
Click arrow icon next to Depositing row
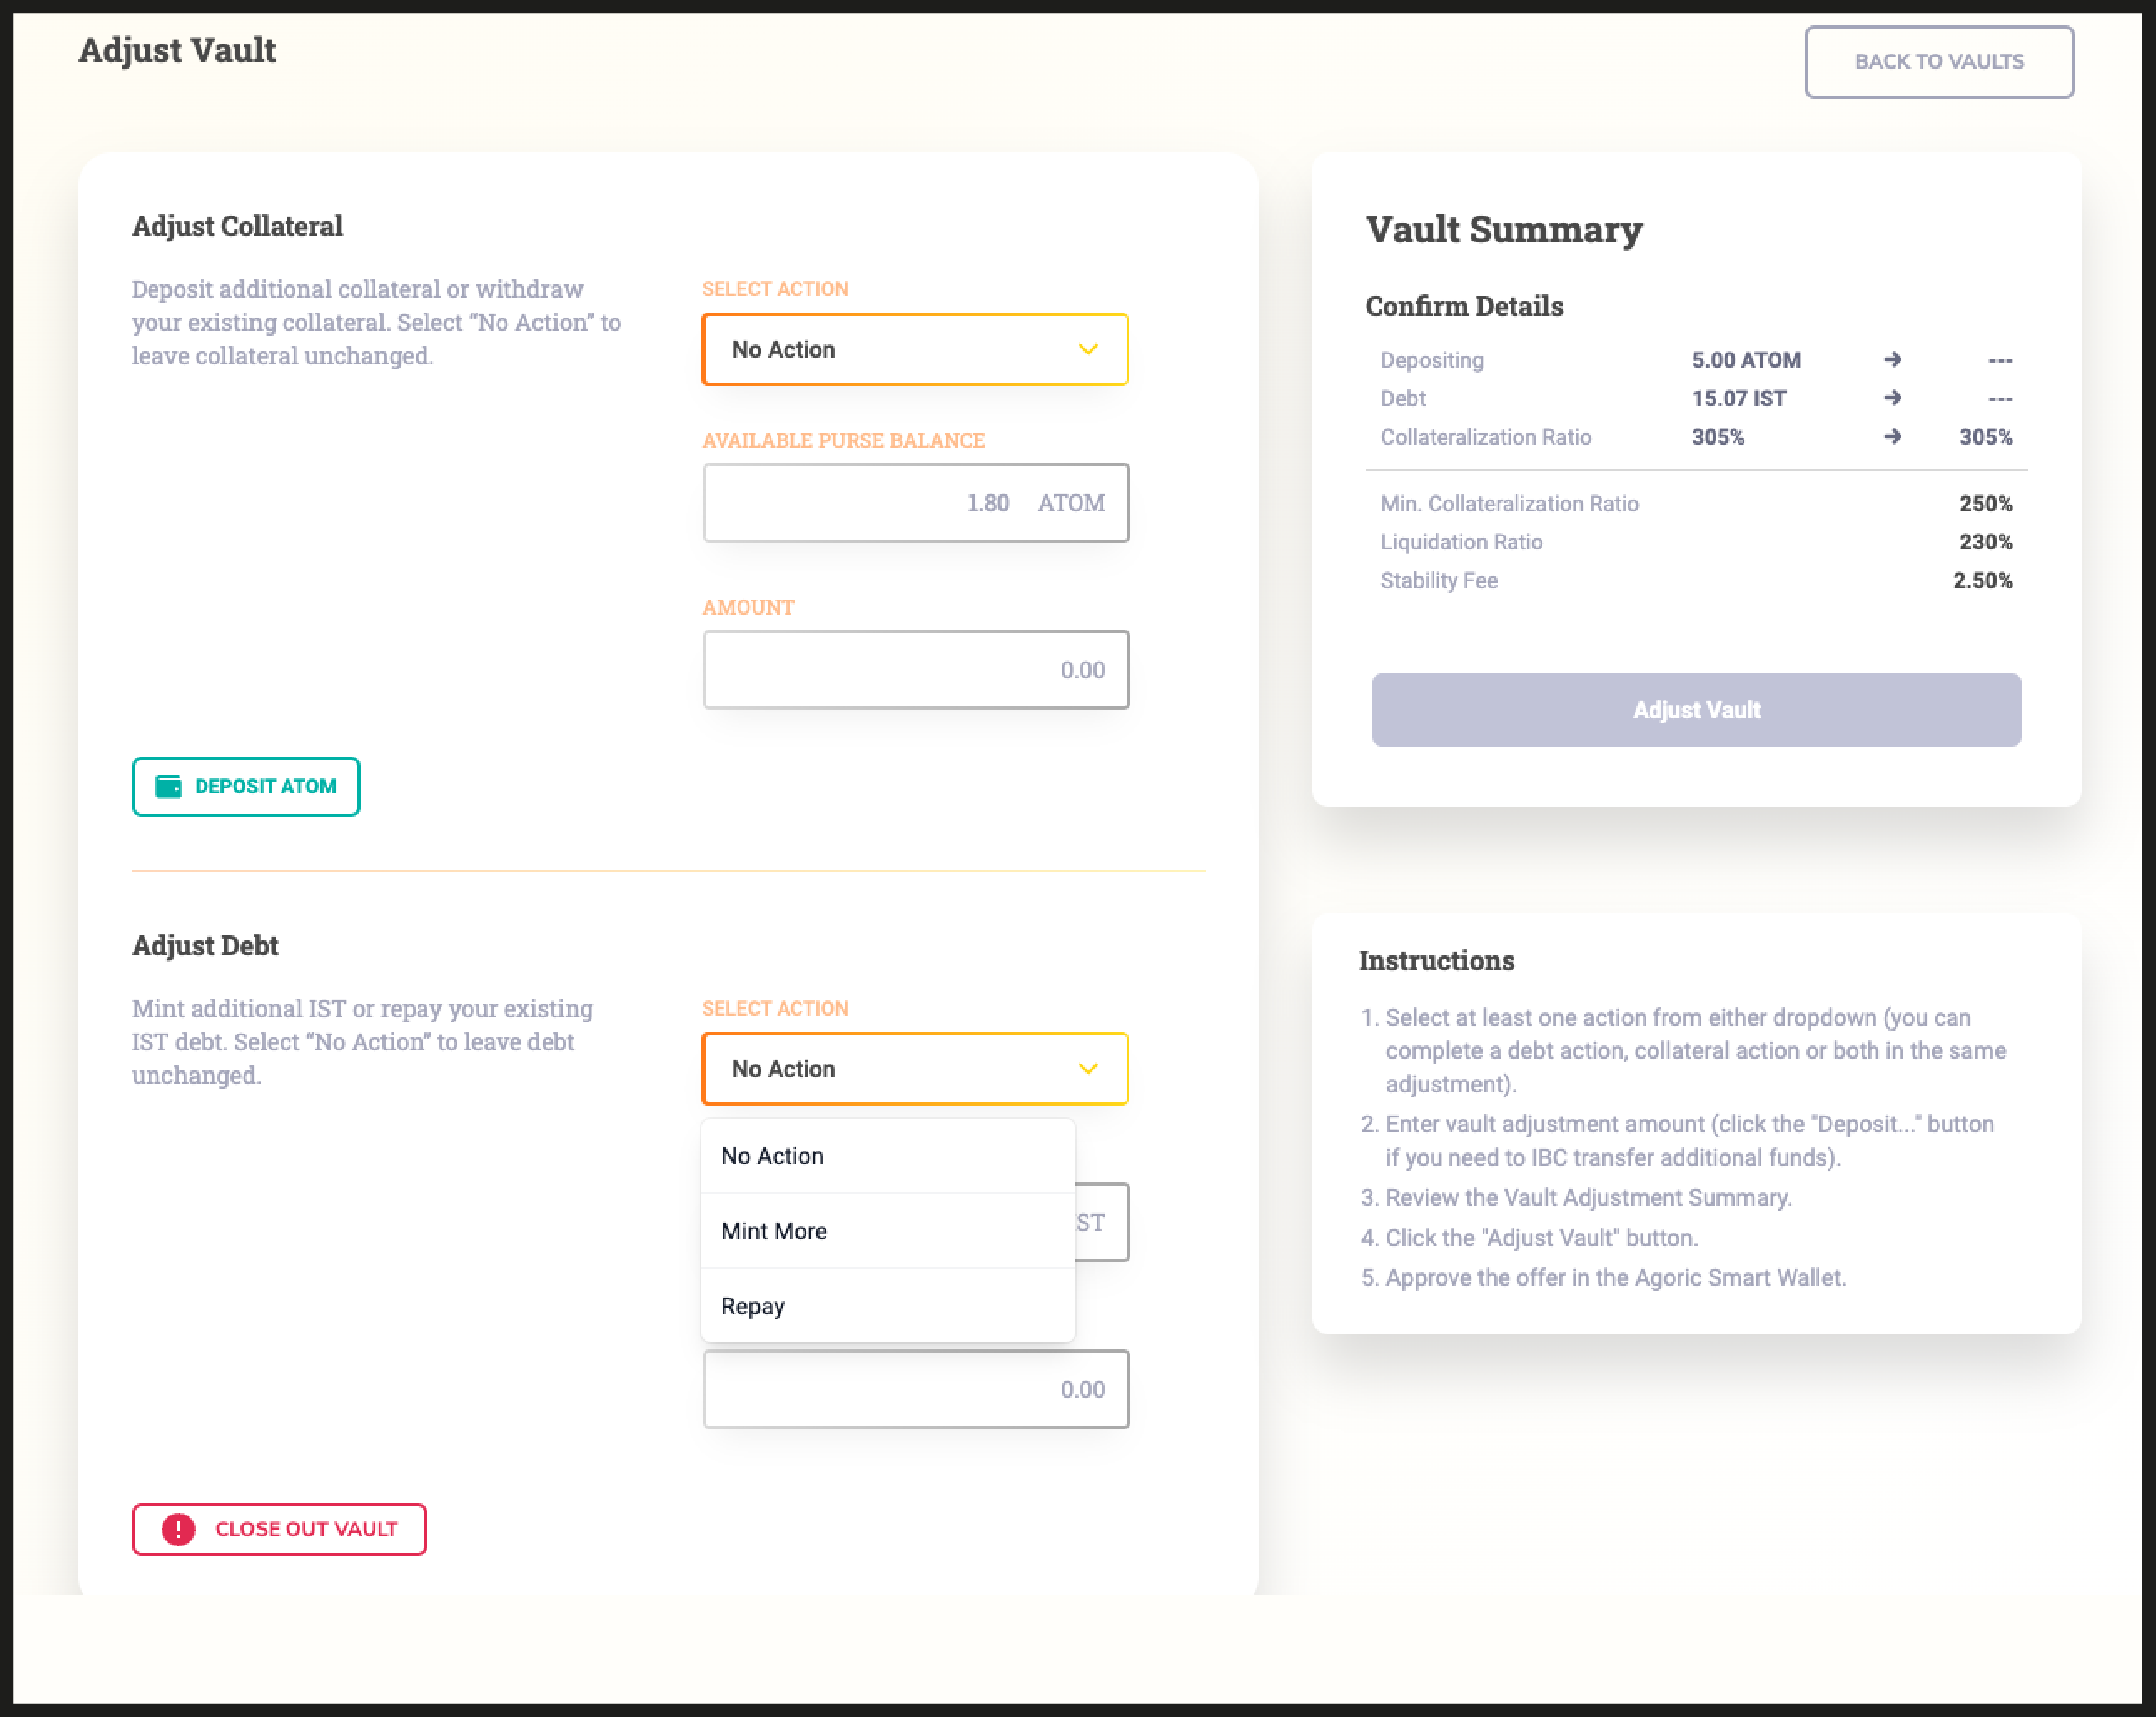1892,360
